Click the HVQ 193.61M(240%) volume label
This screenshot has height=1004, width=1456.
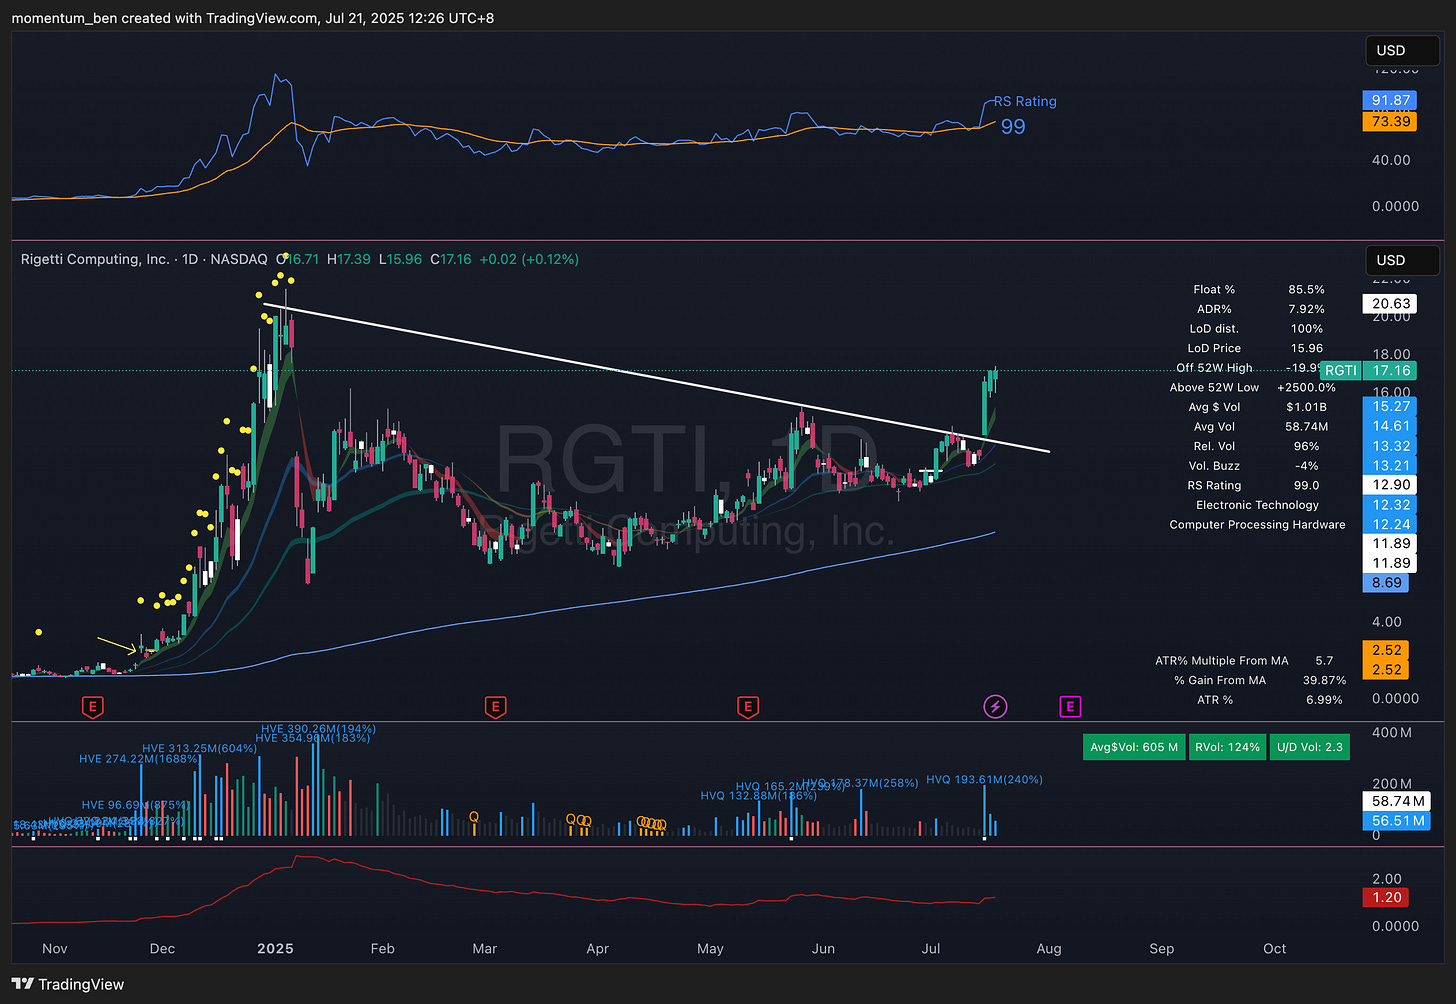coord(984,779)
